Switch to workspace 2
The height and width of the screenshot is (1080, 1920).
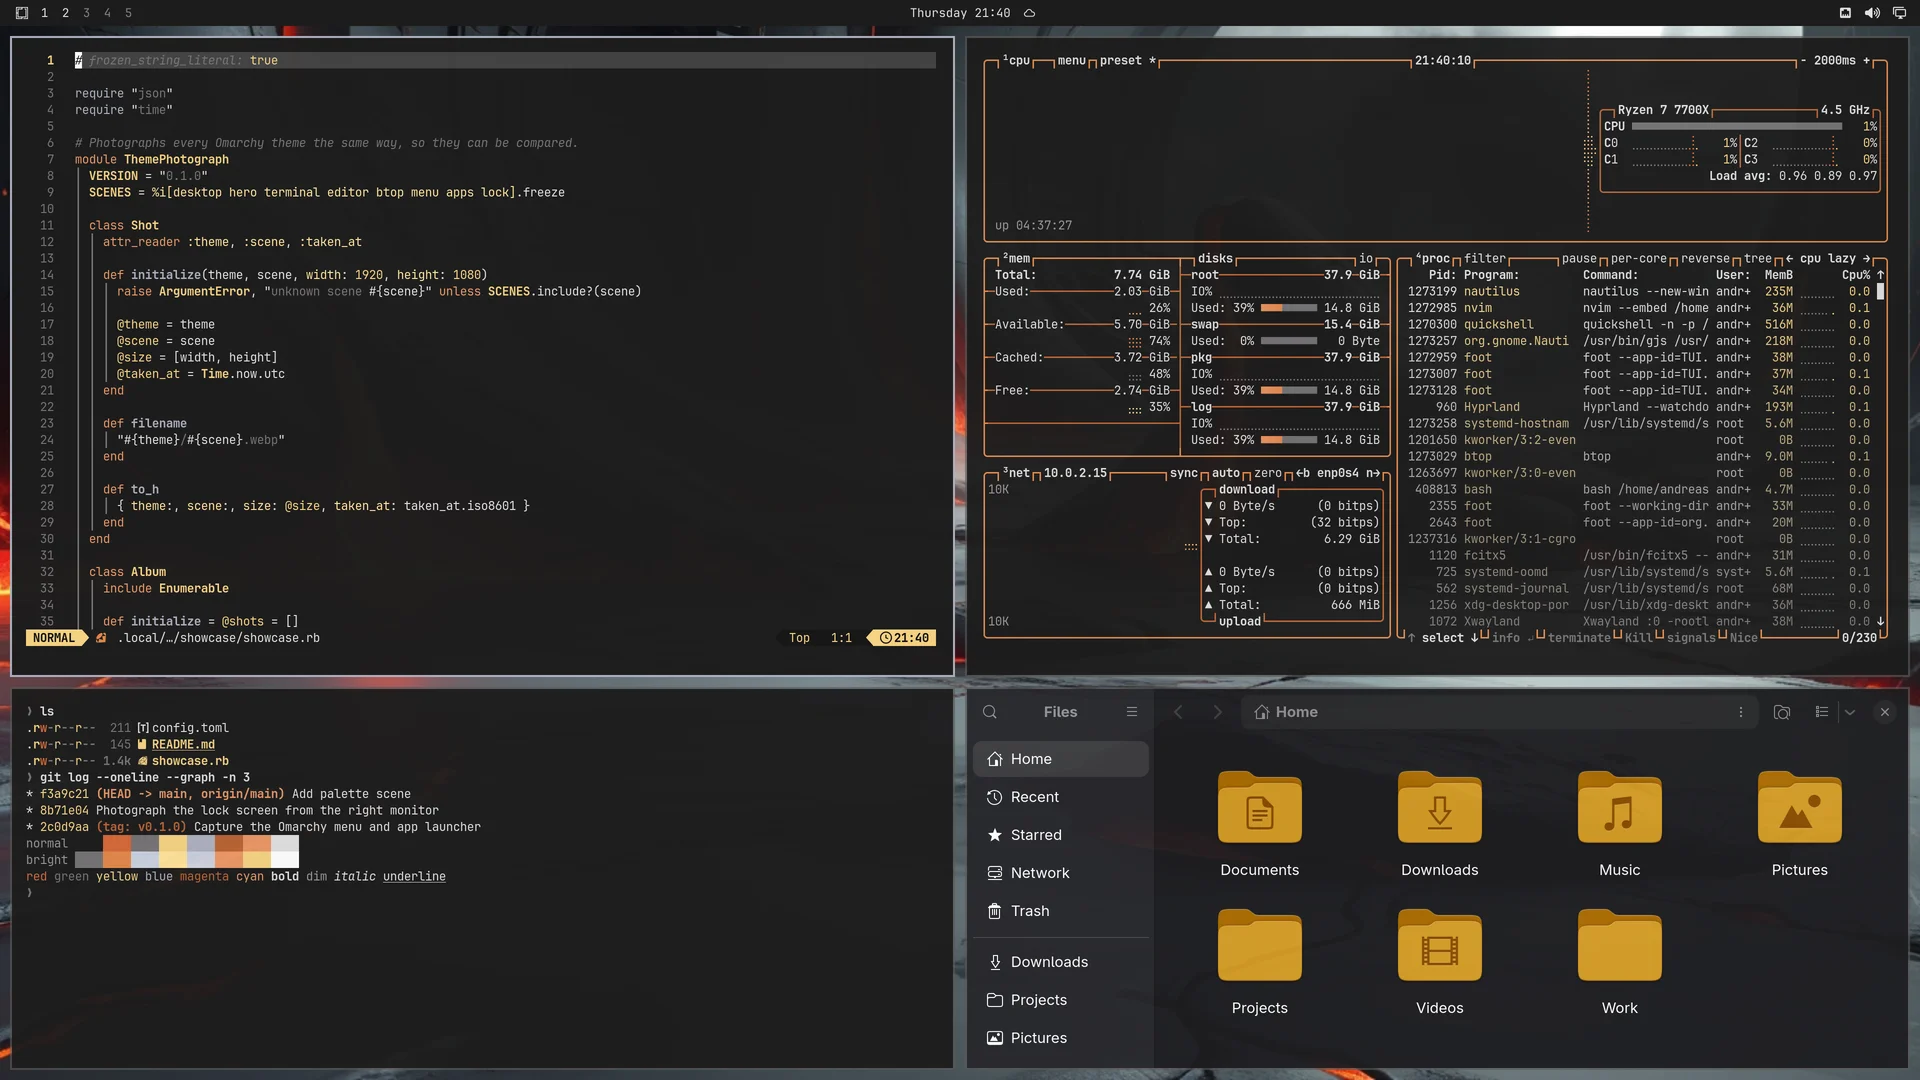(x=65, y=13)
